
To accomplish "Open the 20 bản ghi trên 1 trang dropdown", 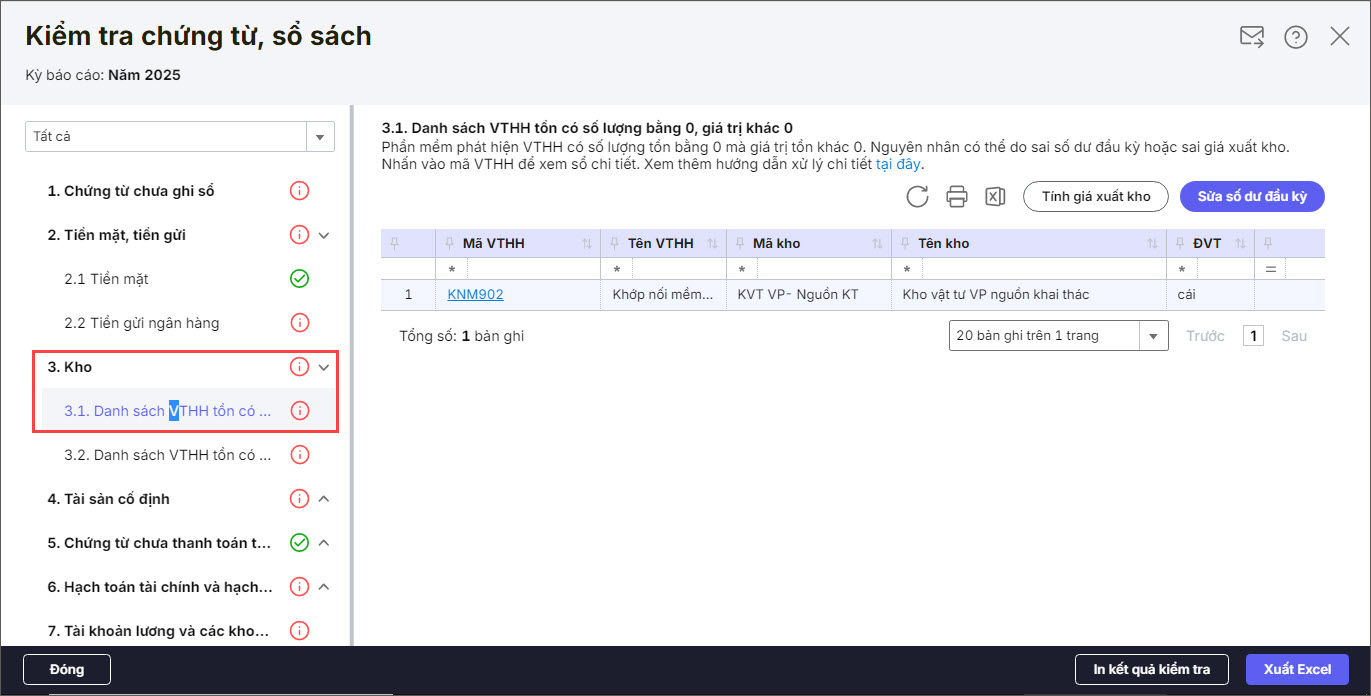I will coord(1153,336).
